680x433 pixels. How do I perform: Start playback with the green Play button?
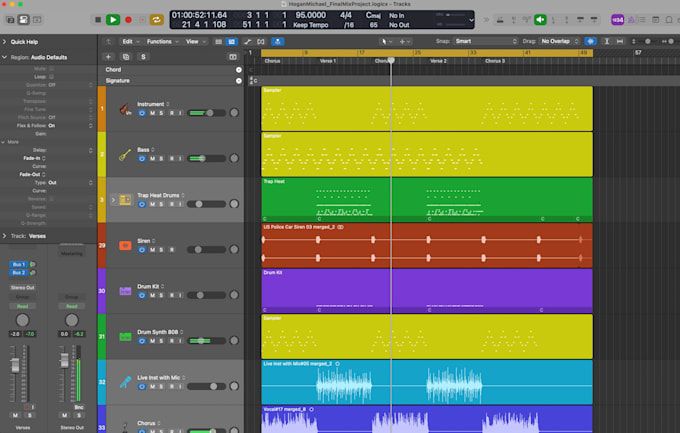(x=113, y=20)
